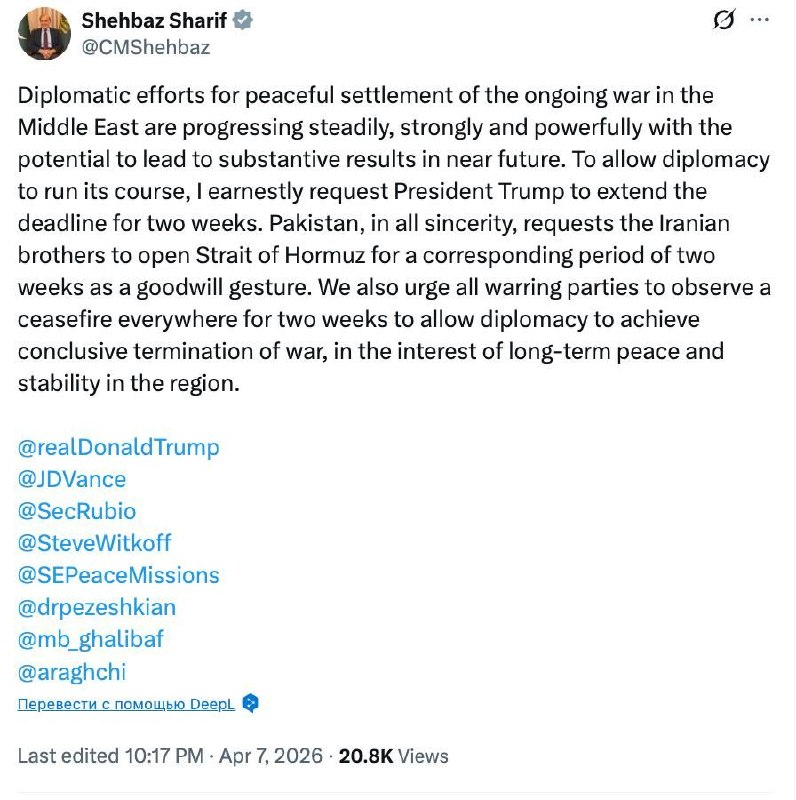The height and width of the screenshot is (800, 796).
Task: Click the Grok explain icon
Action: click(724, 20)
